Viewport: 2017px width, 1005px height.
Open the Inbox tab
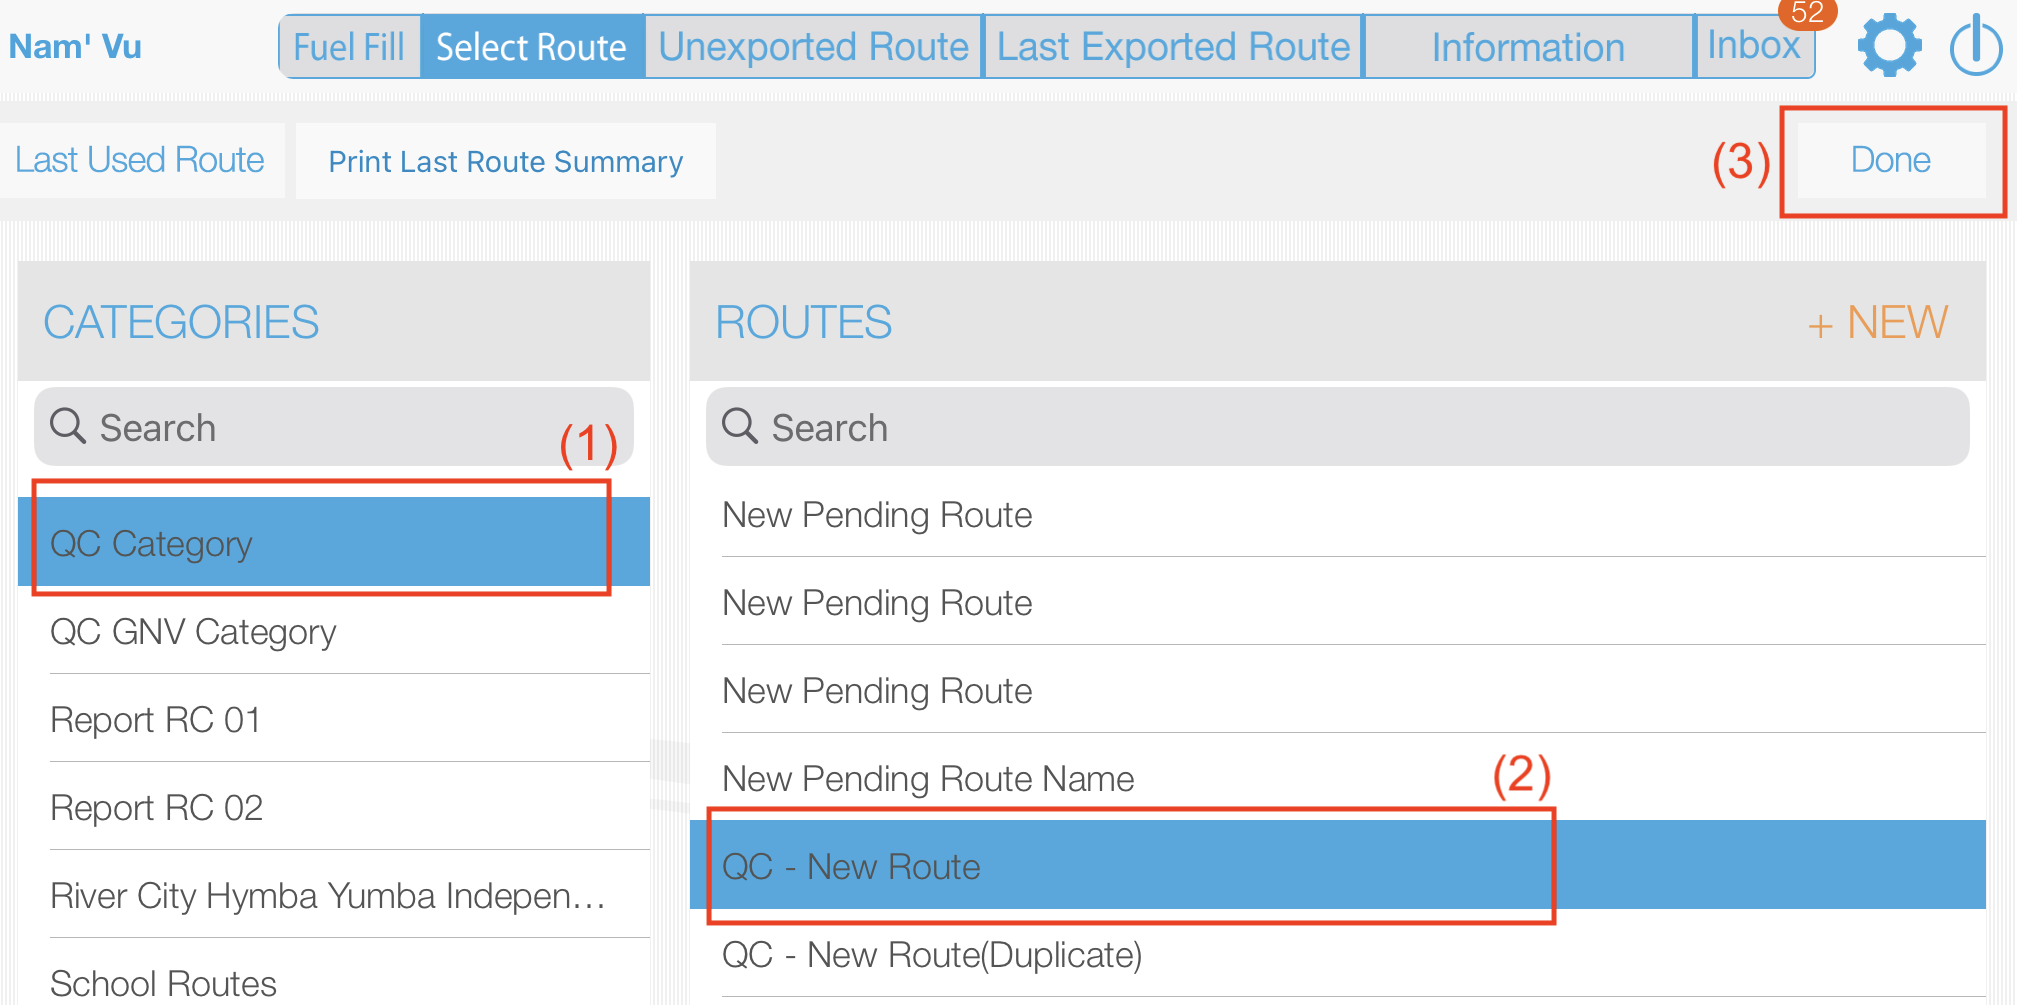tap(1755, 44)
